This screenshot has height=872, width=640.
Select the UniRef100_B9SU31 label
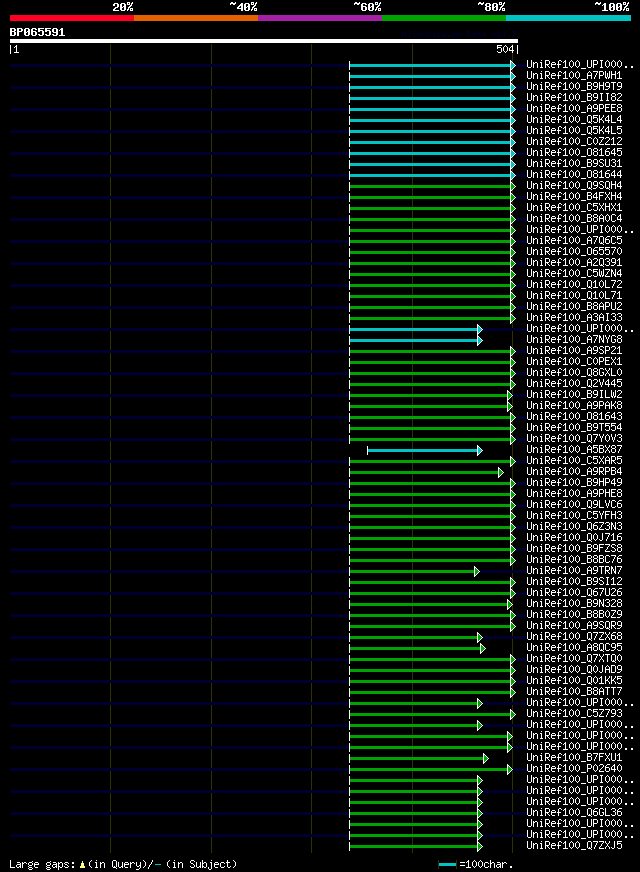coord(574,164)
